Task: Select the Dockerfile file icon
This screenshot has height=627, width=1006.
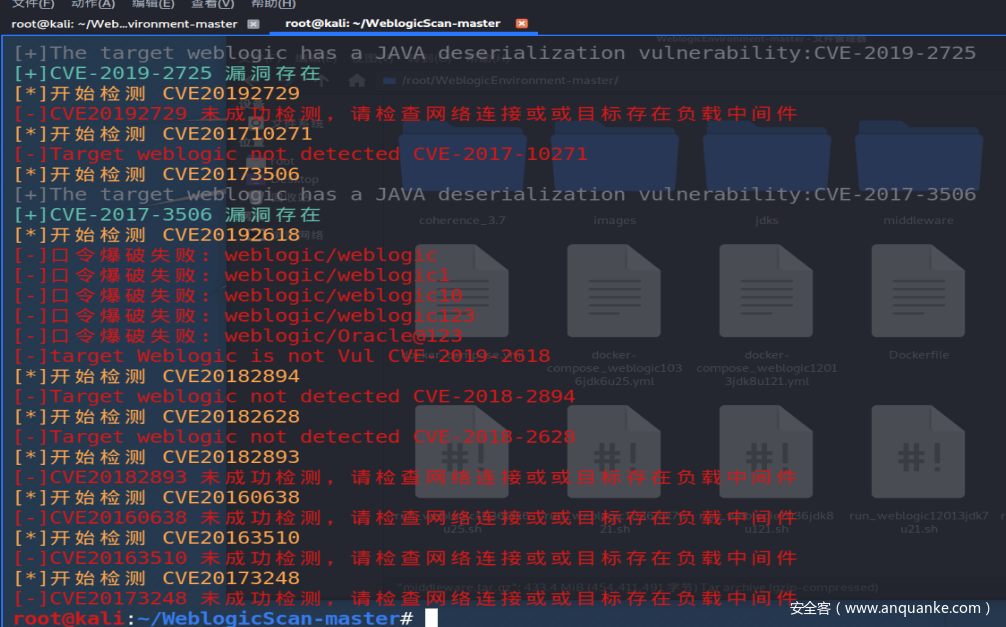Action: (918, 292)
